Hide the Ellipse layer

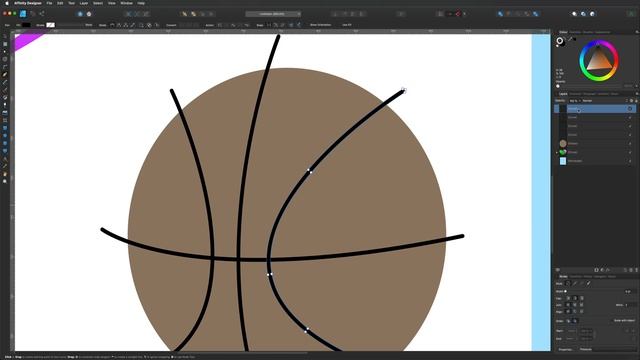(630, 144)
